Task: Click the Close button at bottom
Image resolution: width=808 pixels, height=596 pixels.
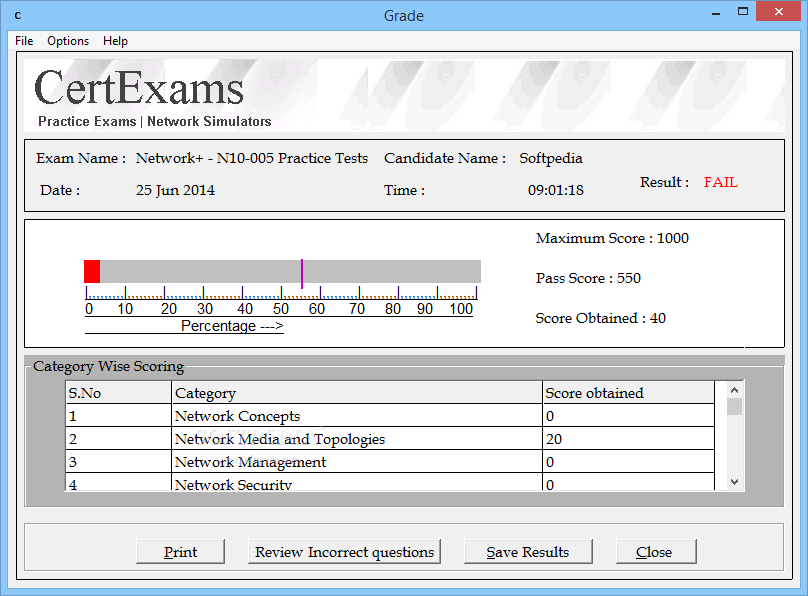Action: (656, 552)
